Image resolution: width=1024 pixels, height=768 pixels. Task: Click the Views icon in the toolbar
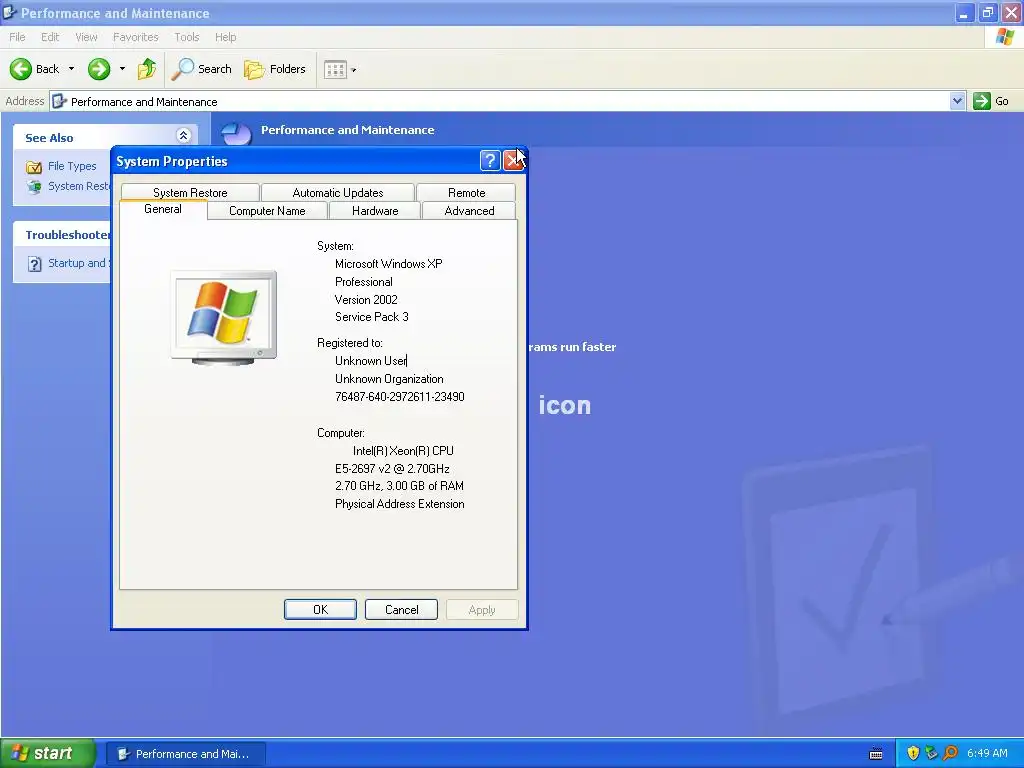(x=335, y=69)
